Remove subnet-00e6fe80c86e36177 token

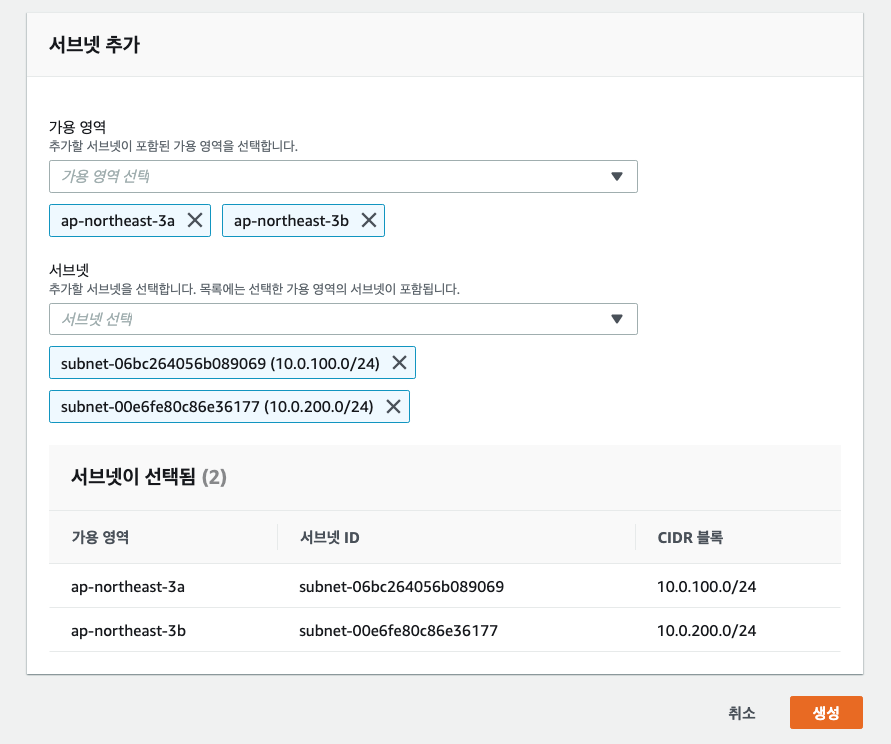click(393, 406)
